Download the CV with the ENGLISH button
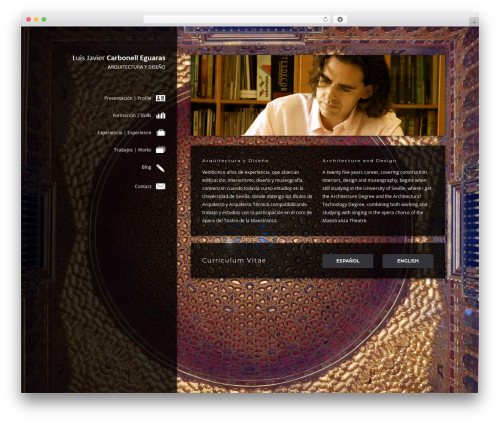Screen dimensions: 500x423 [408, 261]
